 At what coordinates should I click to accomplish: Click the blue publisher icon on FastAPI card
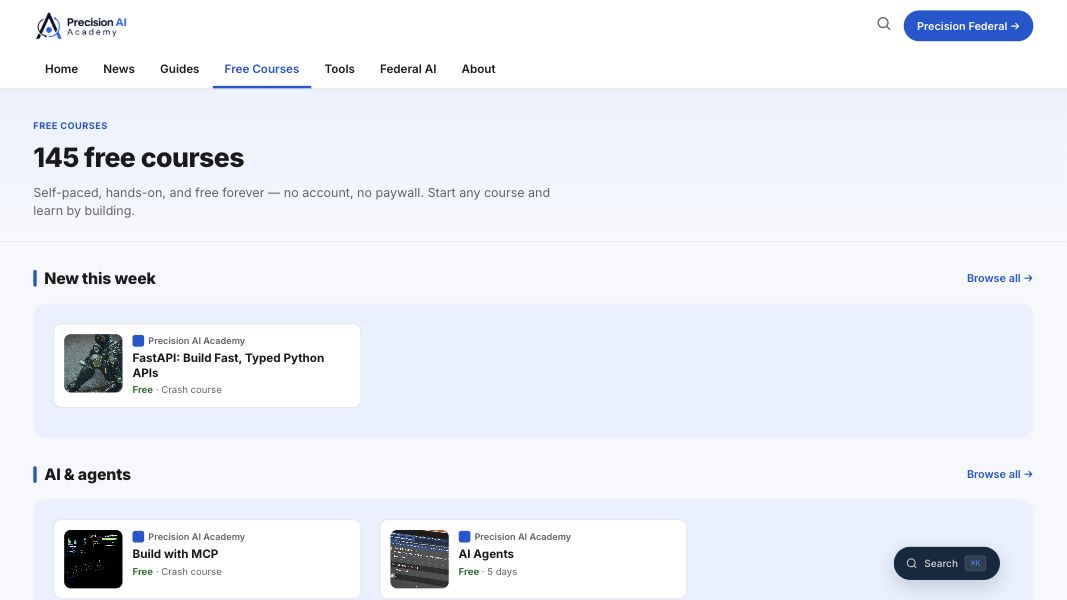[138, 341]
